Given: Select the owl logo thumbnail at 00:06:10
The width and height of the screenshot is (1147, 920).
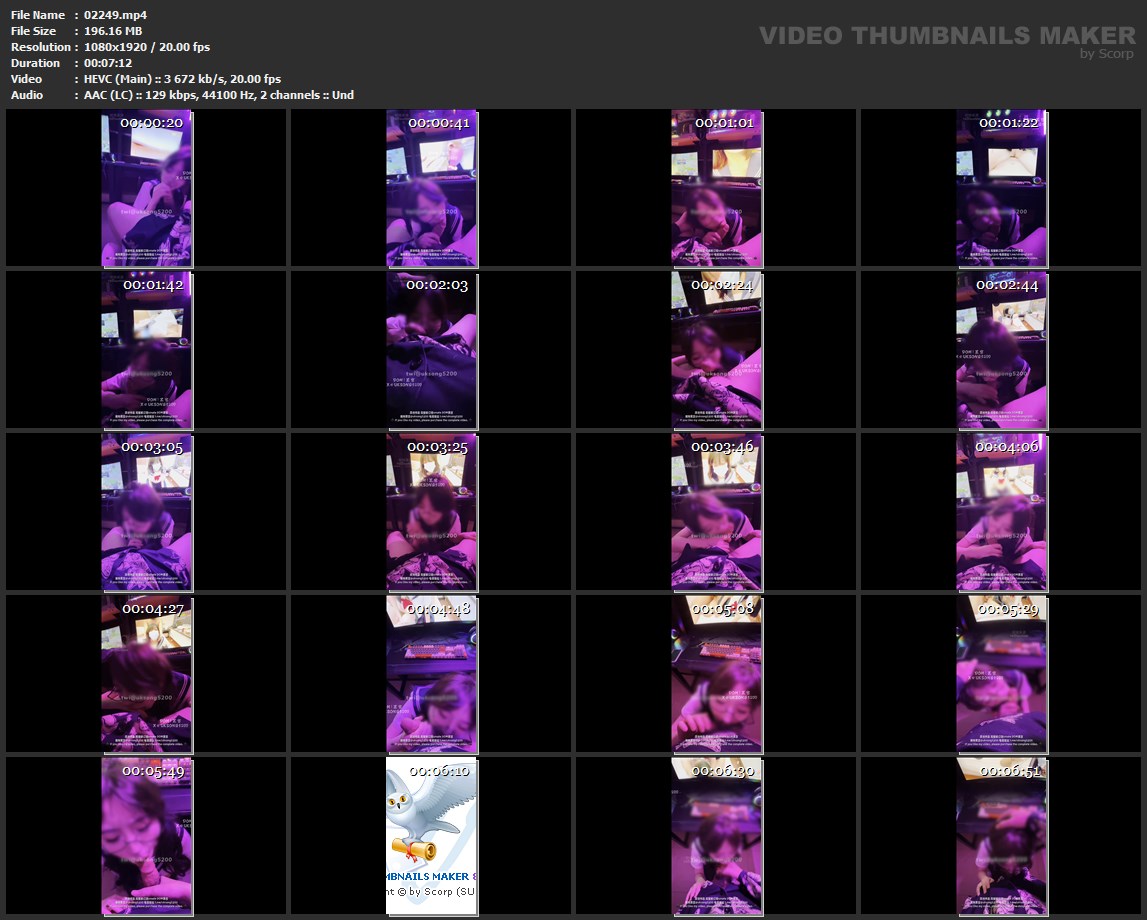Looking at the screenshot, I should click(432, 837).
